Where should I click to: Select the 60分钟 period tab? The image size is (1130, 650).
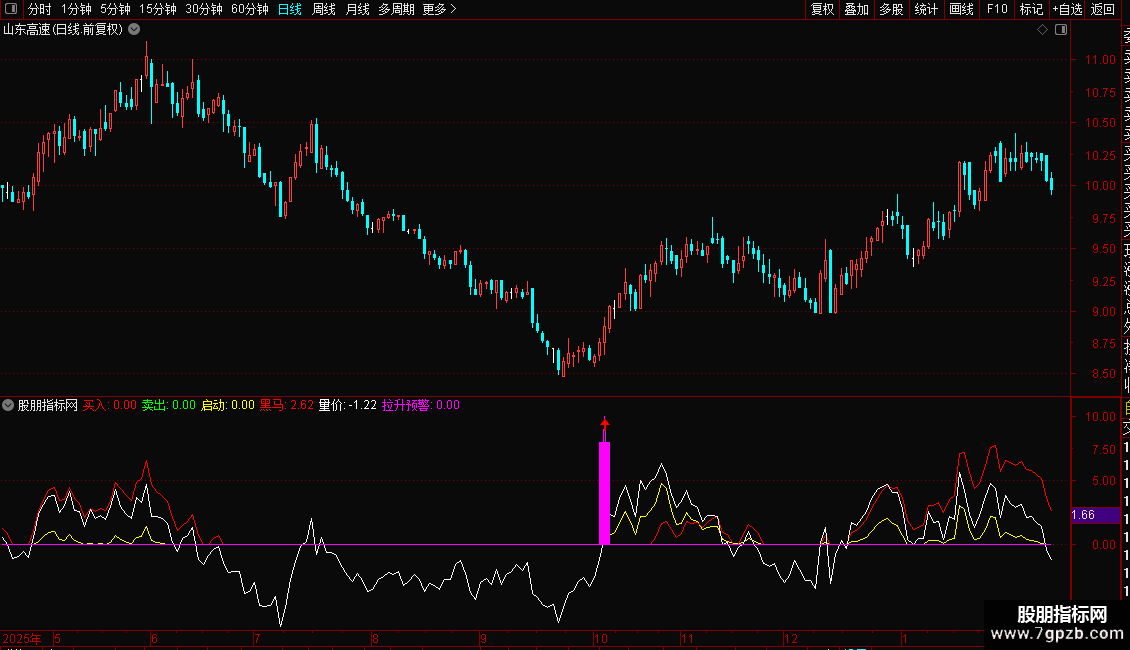tap(249, 10)
